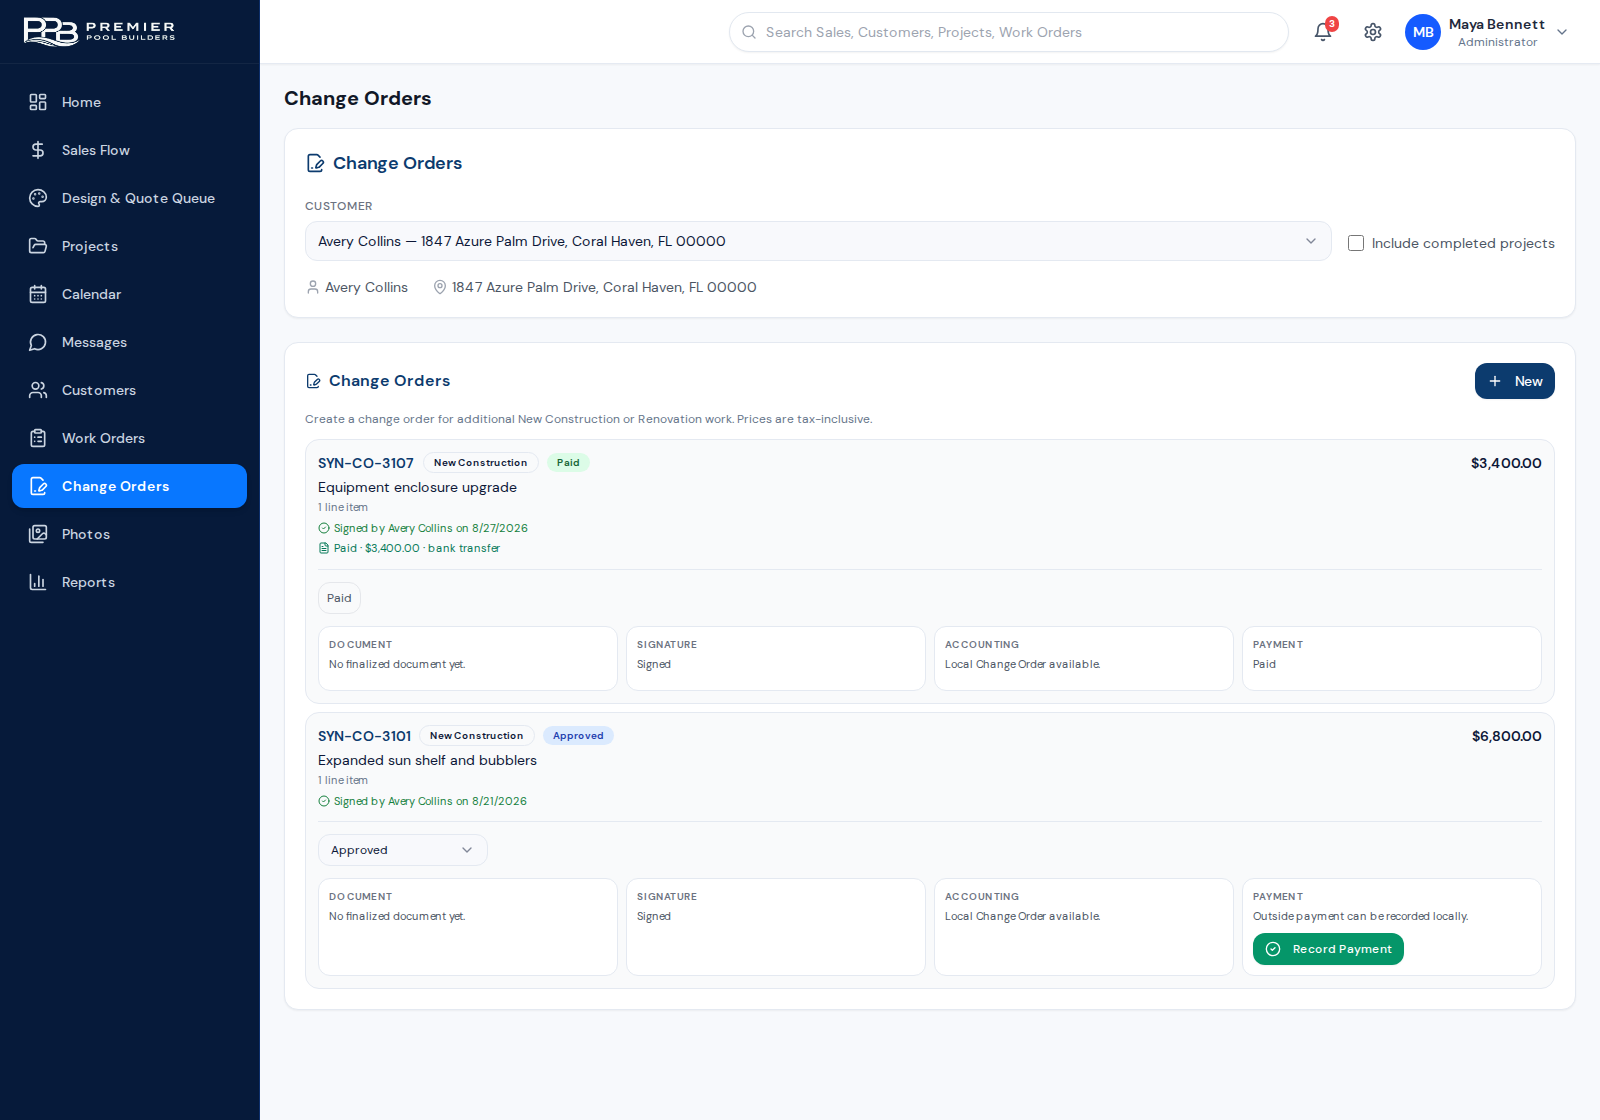The height and width of the screenshot is (1120, 1600).
Task: Click 'Expanded sun shelf and bubblers' title
Action: [x=428, y=760]
